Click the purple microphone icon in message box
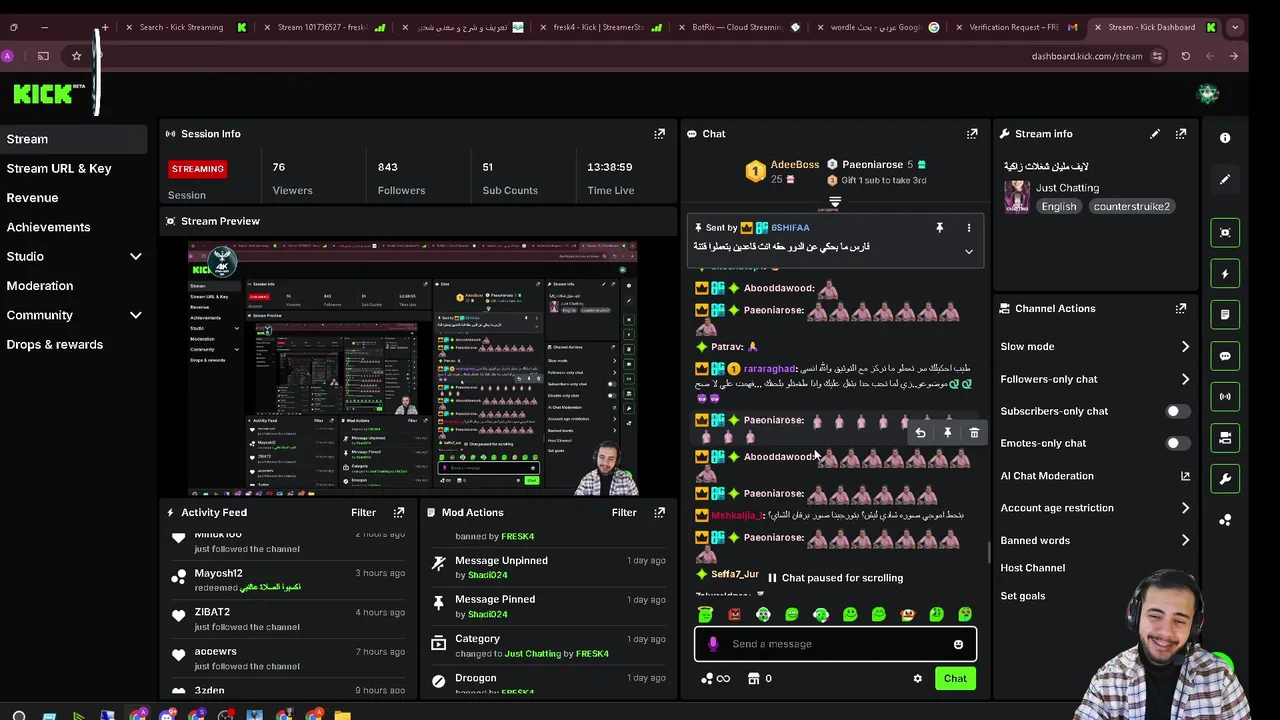 pos(713,645)
